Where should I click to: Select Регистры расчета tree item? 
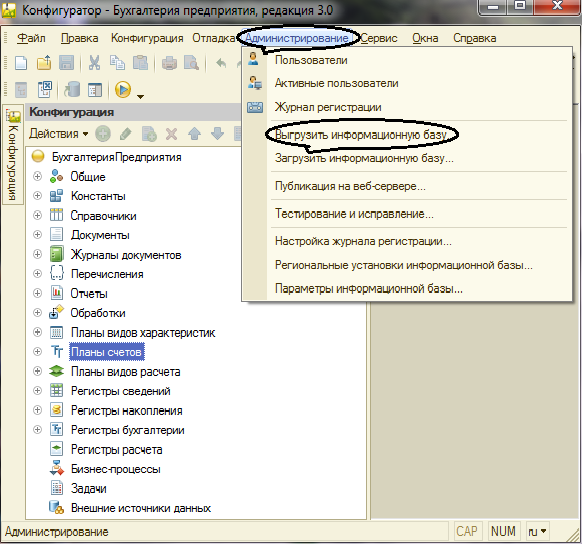coord(116,449)
